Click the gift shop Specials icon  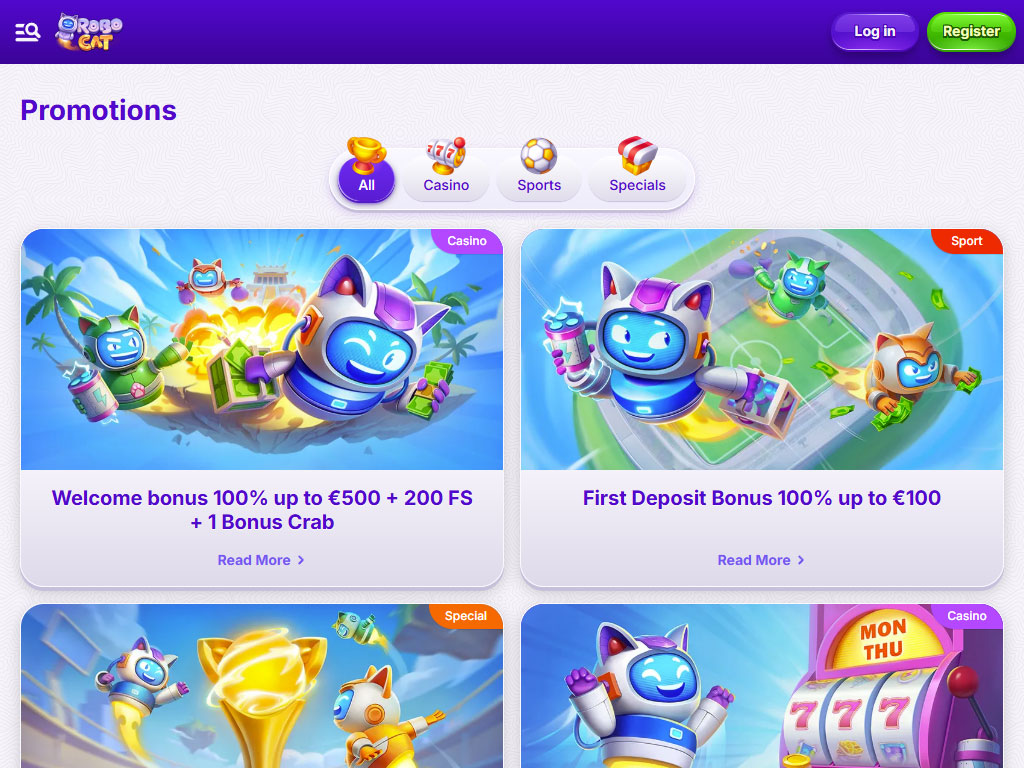point(637,155)
